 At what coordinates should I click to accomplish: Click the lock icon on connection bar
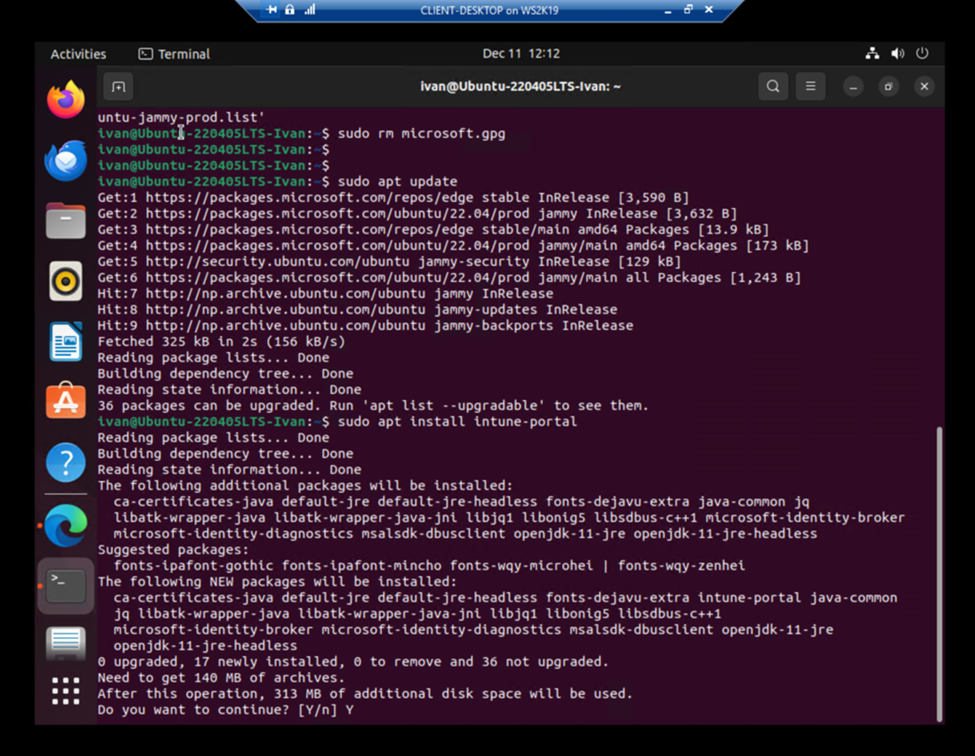click(x=290, y=10)
